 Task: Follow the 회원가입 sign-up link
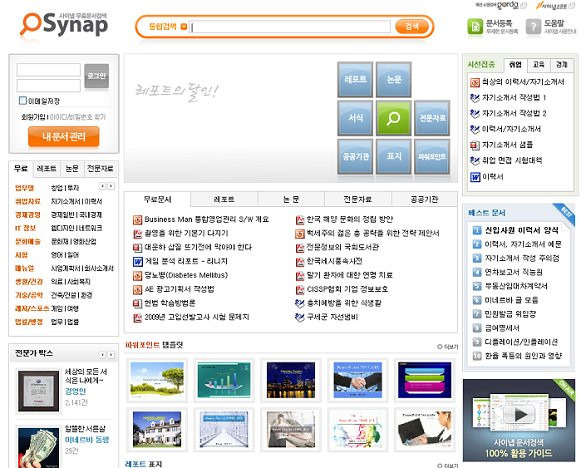point(33,117)
